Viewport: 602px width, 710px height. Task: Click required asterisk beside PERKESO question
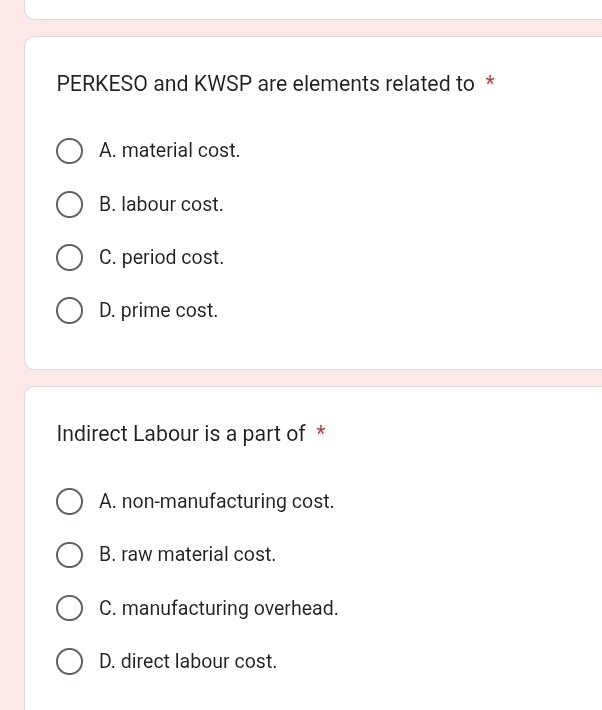(x=490, y=82)
